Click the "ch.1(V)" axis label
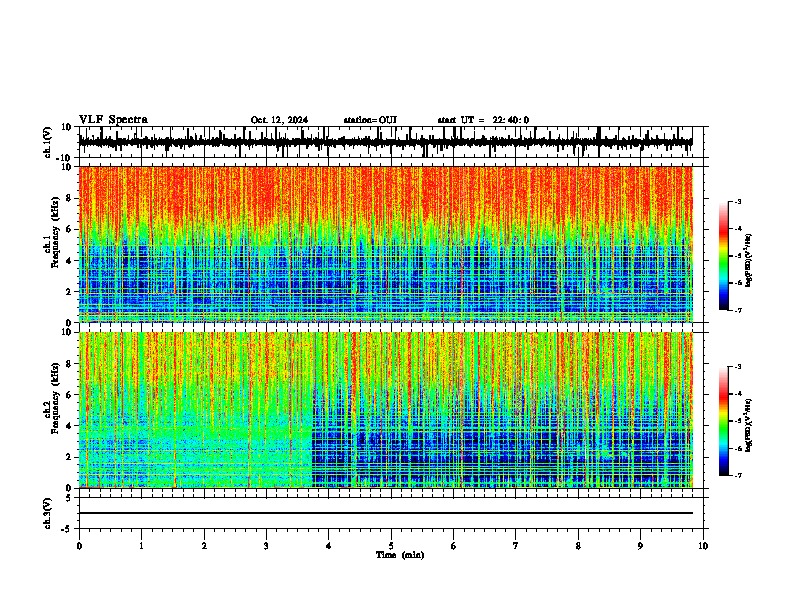Image resolution: width=792 pixels, height=612 pixels. click(x=48, y=142)
